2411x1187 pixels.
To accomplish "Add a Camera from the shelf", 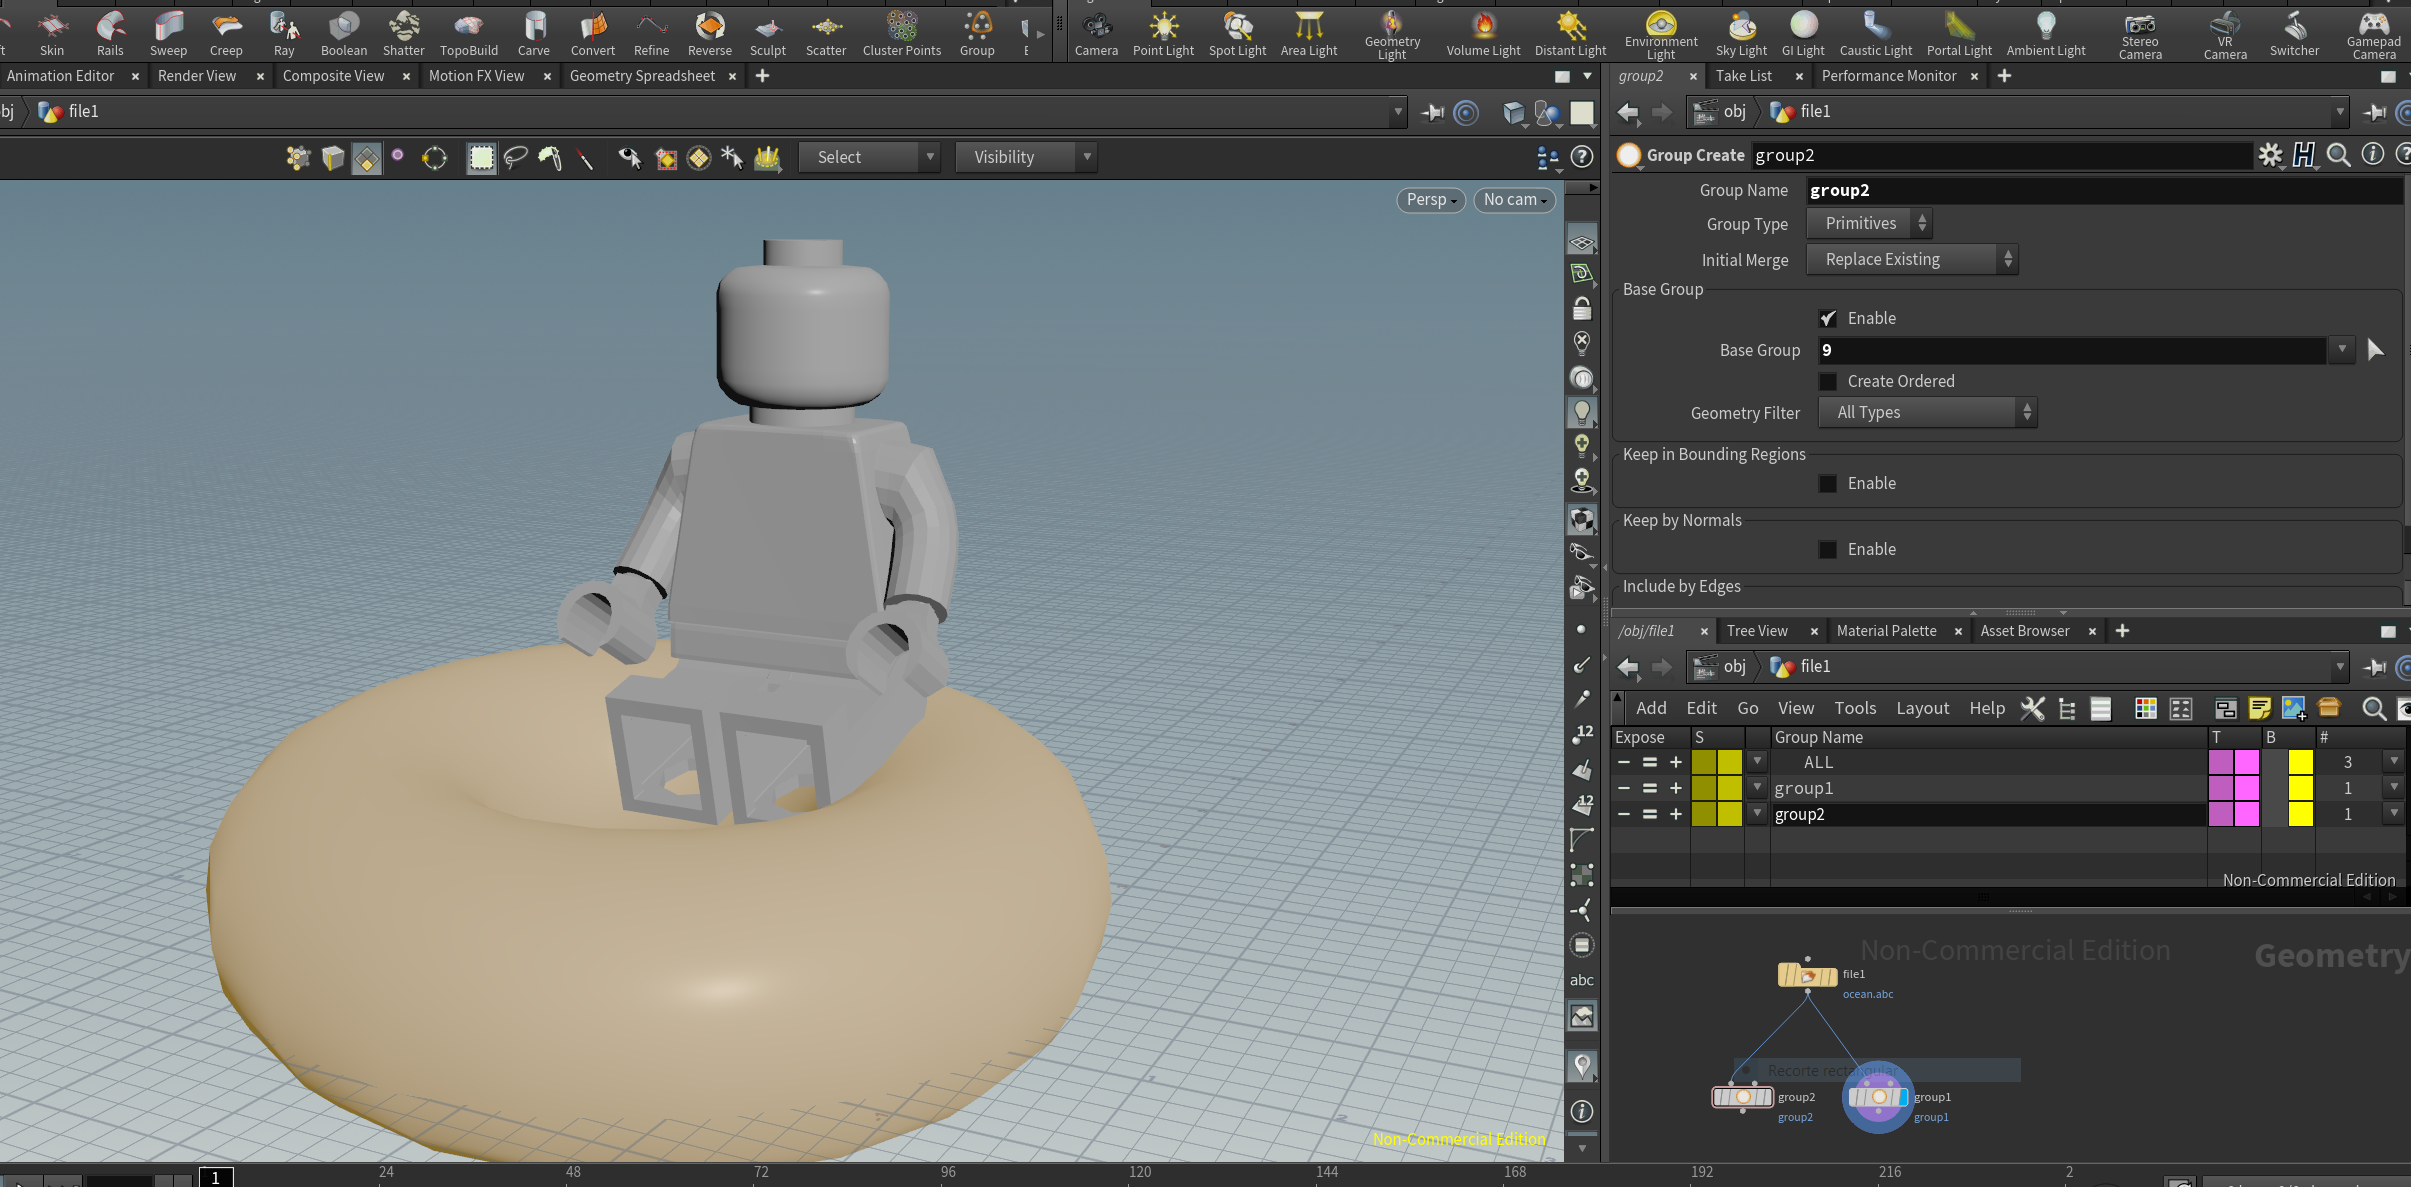I will [1096, 33].
